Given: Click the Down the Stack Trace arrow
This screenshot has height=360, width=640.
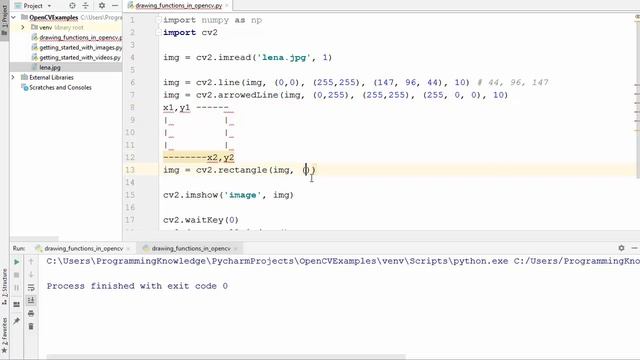Looking at the screenshot, I should coord(31,275).
